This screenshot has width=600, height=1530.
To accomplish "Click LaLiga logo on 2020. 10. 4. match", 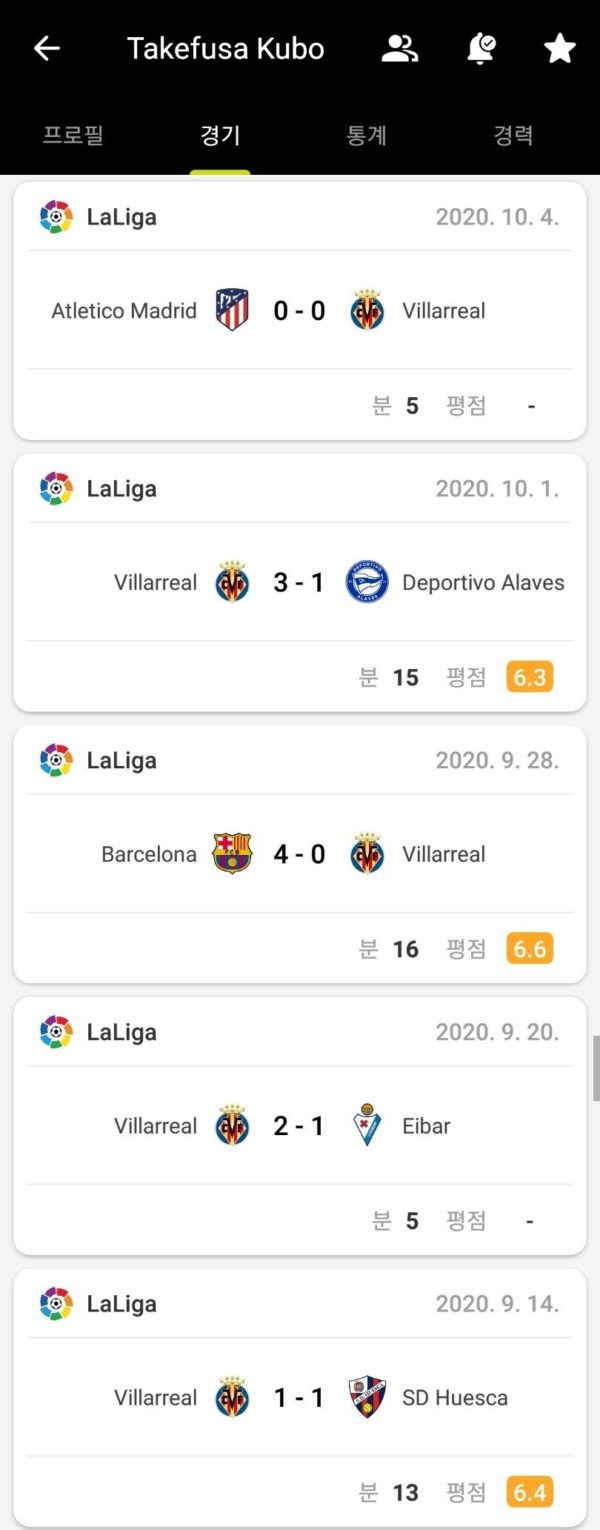I will pyautogui.click(x=56, y=217).
